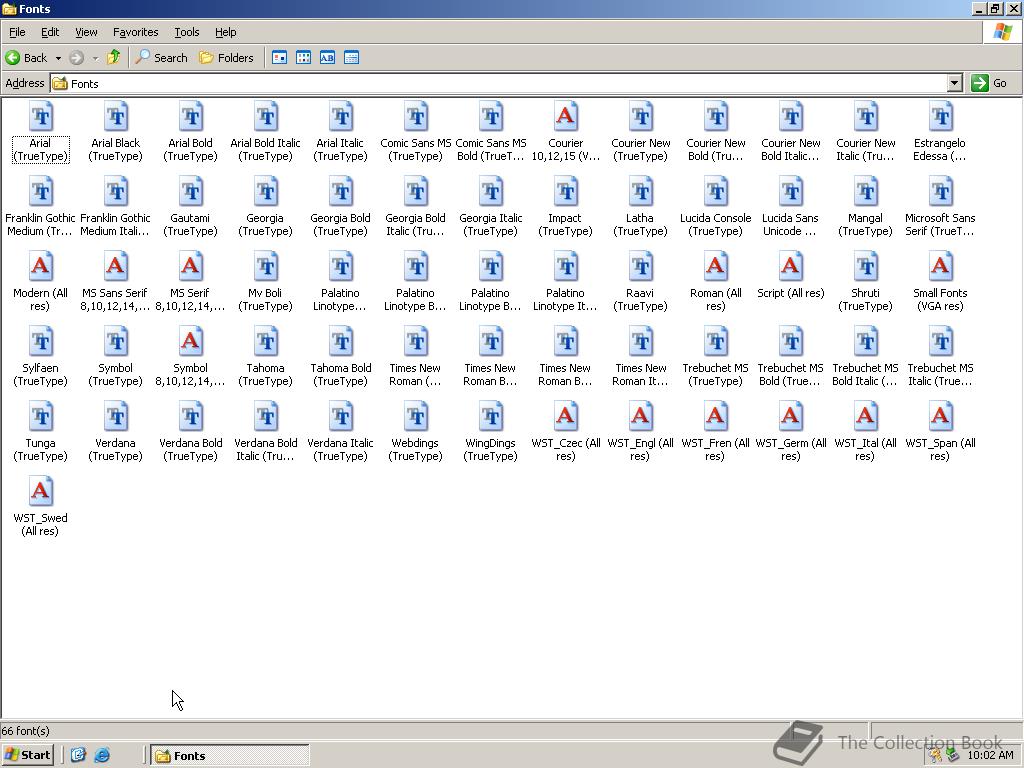
Task: Open the Back history dropdown arrow
Action: point(58,58)
